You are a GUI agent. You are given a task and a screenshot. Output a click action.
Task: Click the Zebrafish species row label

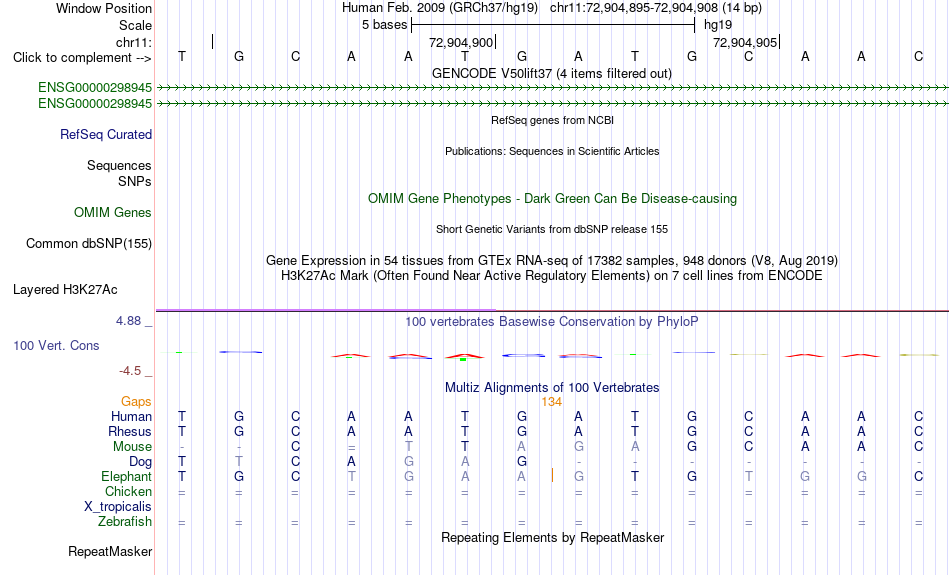click(125, 522)
